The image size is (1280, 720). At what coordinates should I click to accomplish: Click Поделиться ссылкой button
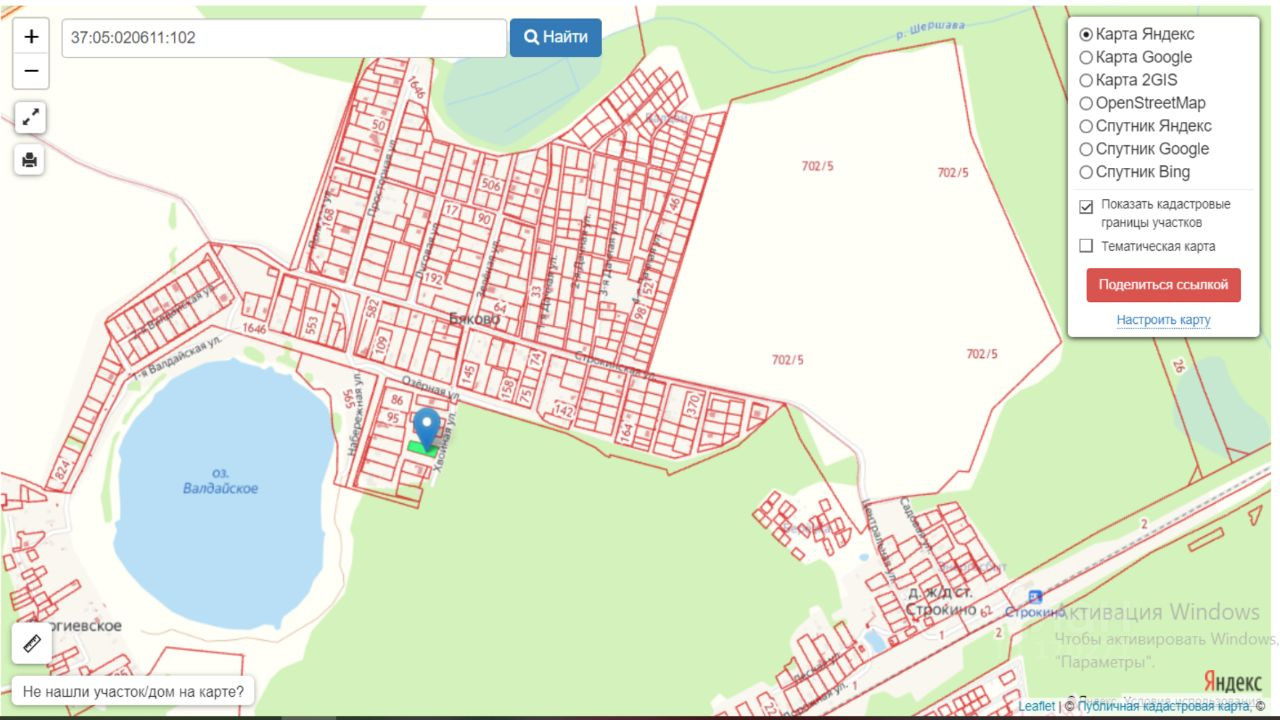1163,285
